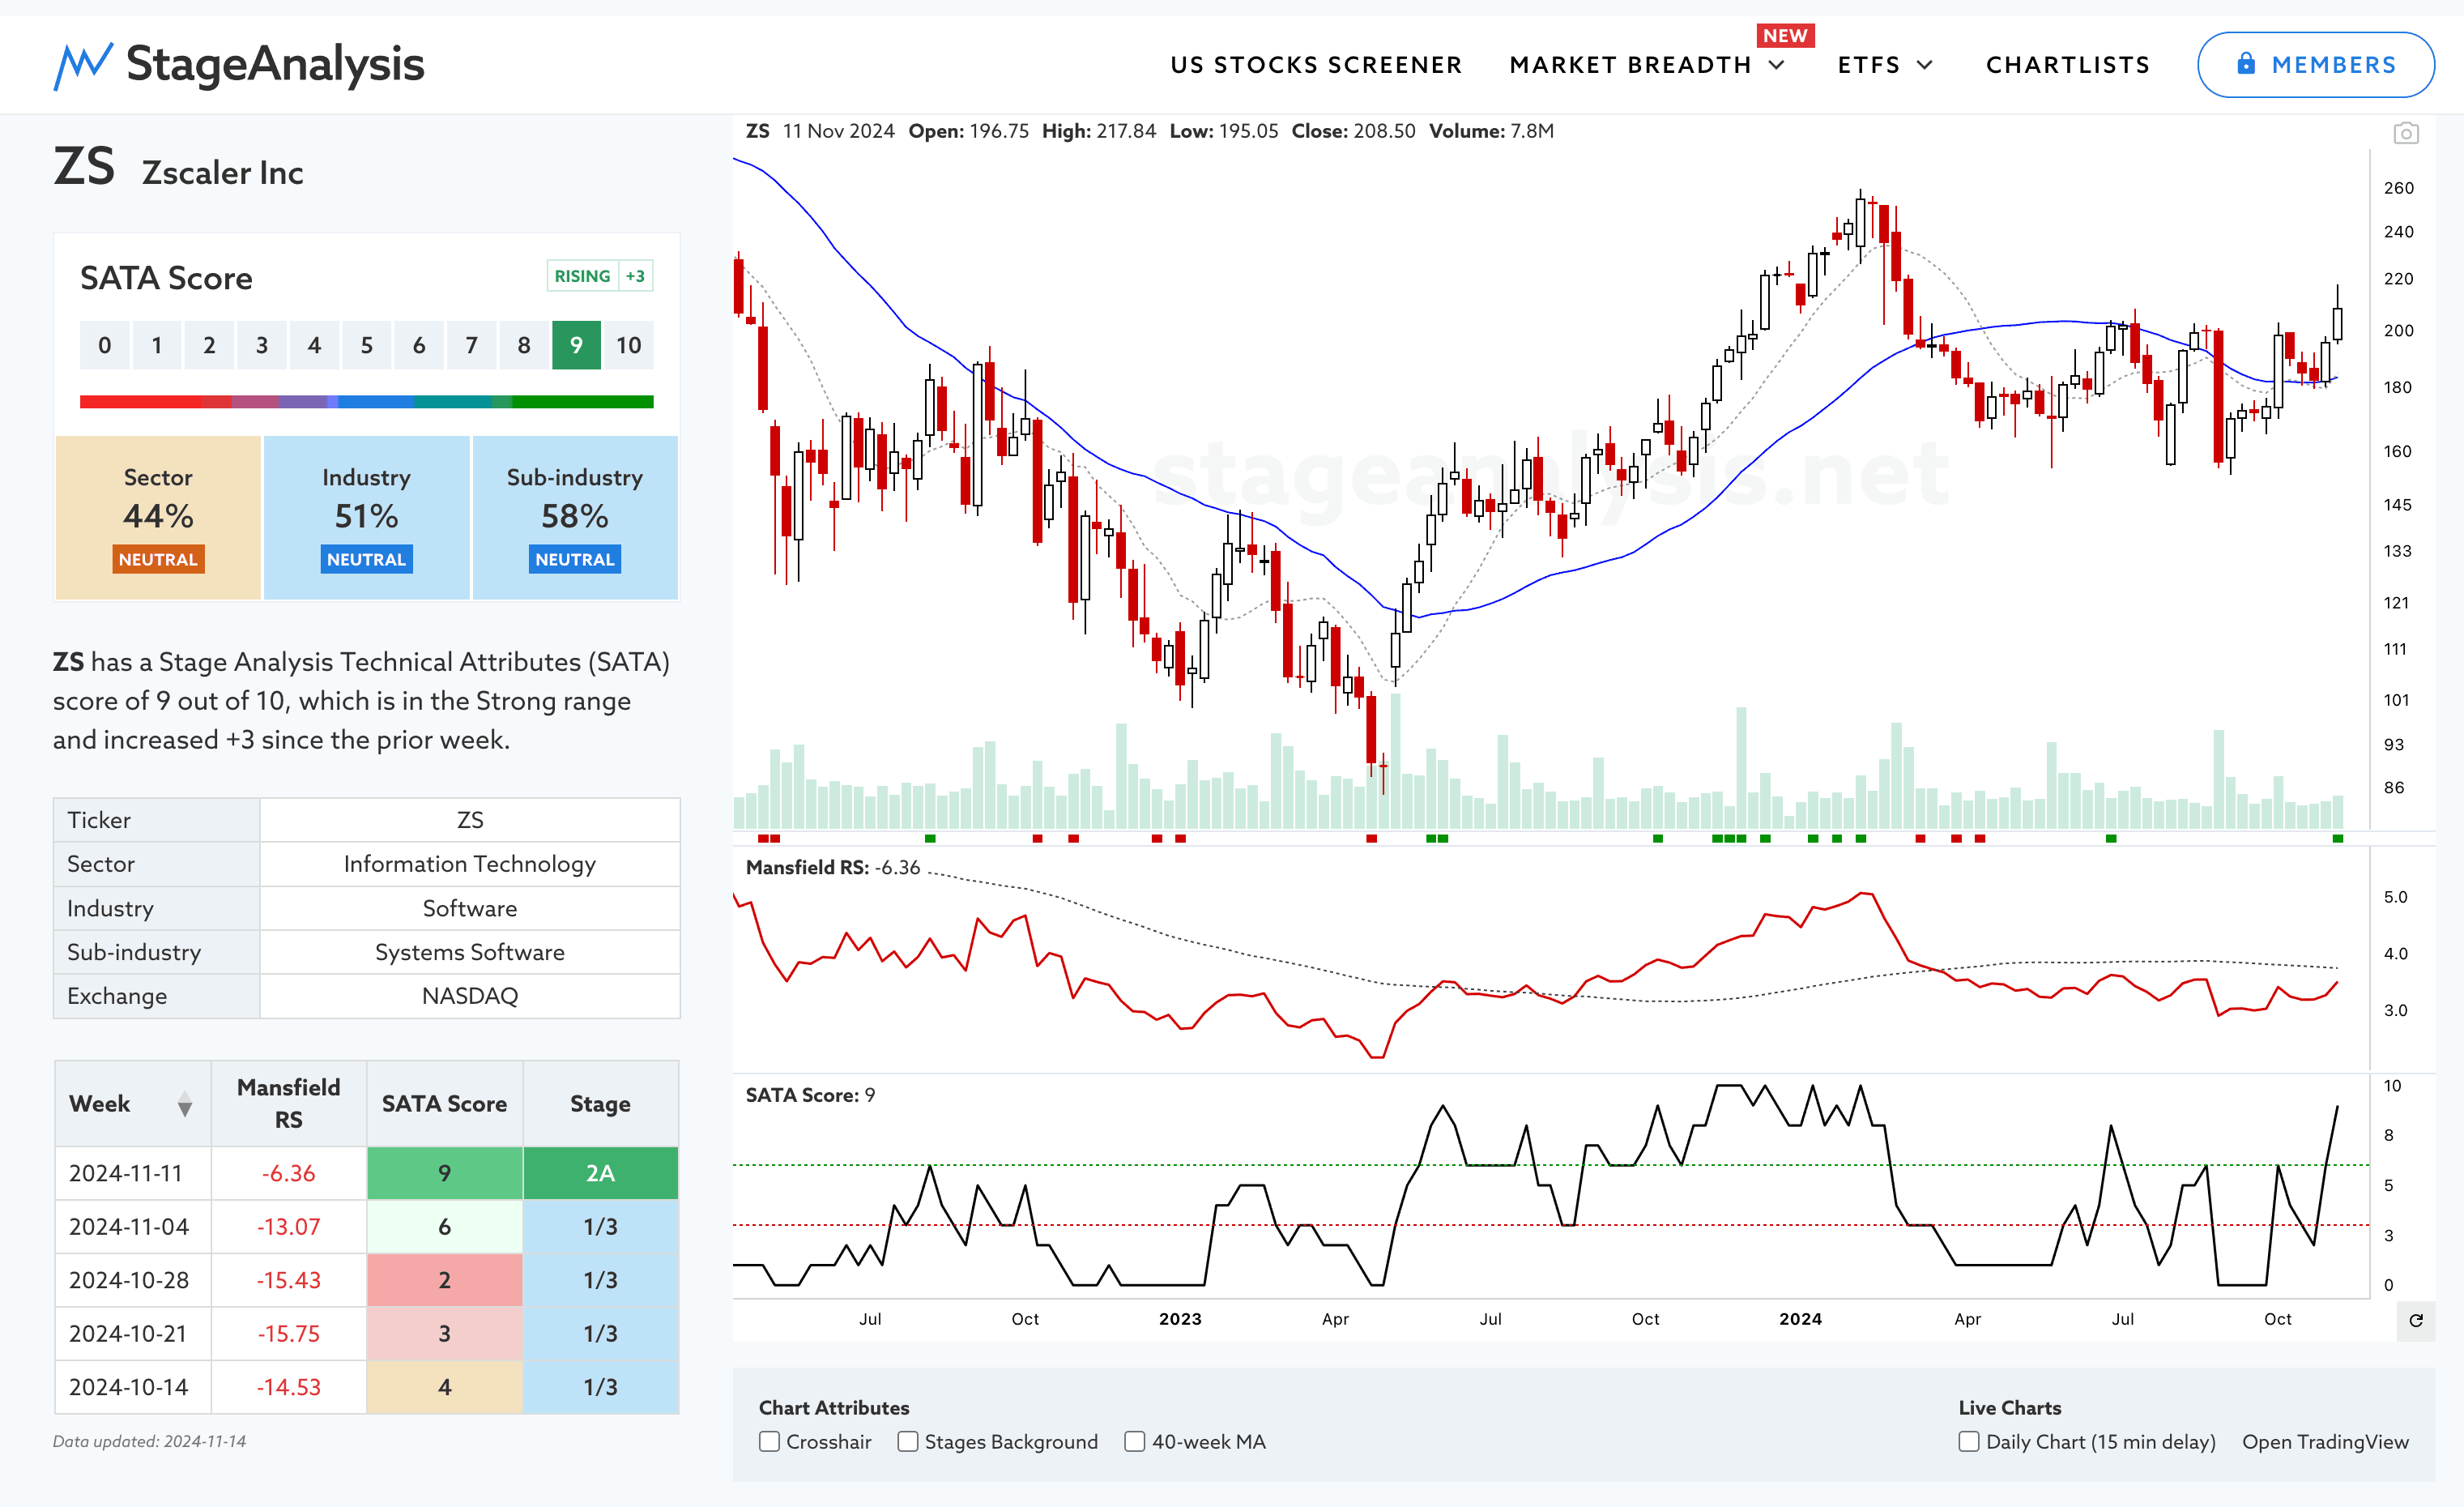Click Mansfield RS value -14.53
Viewport: 2464px width, 1507px height.
click(288, 1387)
